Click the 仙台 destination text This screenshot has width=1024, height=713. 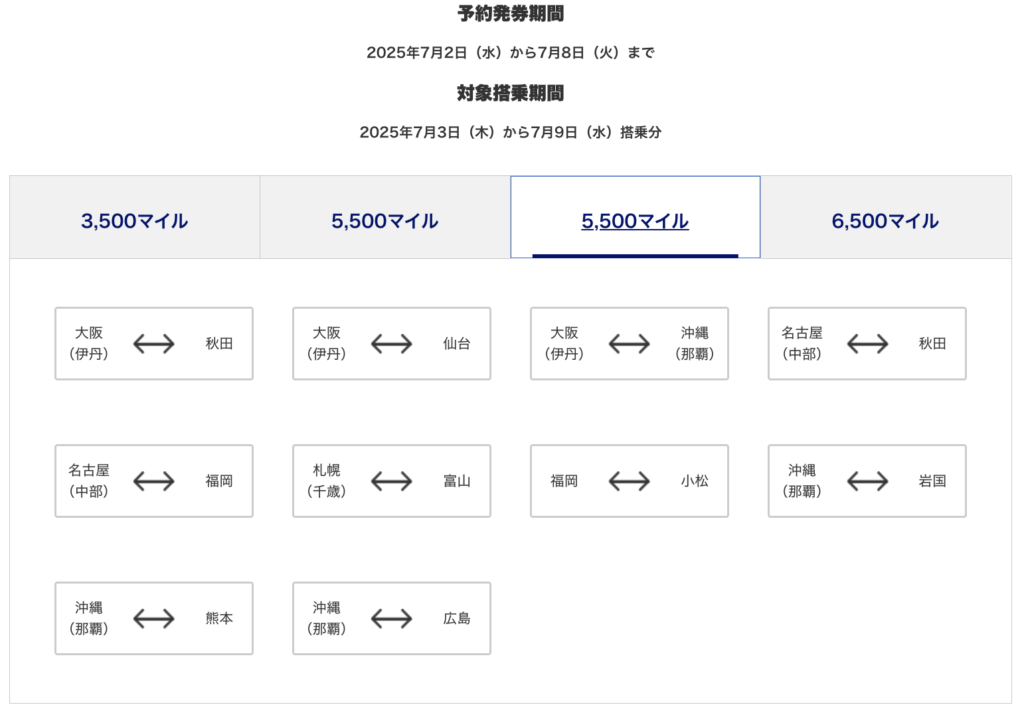click(457, 344)
